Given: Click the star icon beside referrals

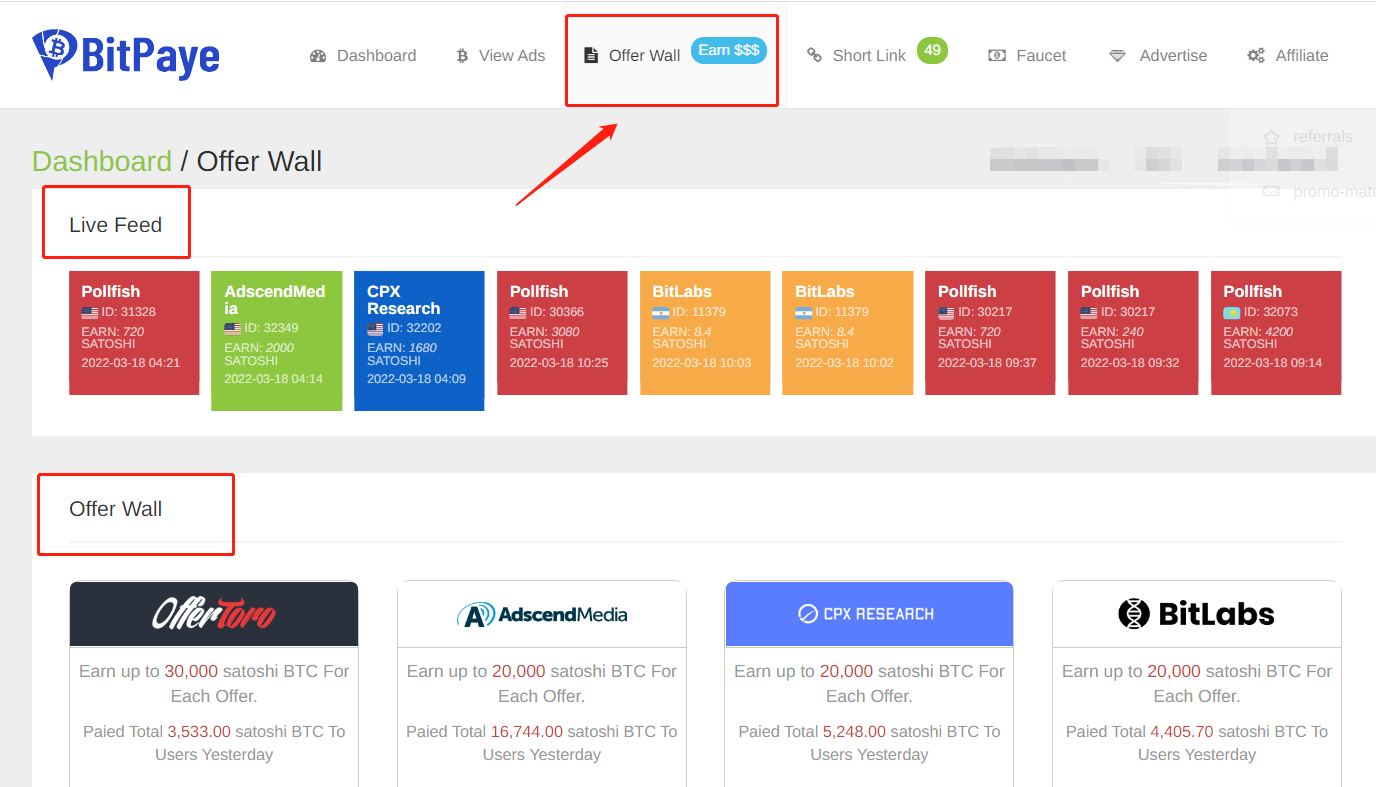Looking at the screenshot, I should pos(1271,137).
